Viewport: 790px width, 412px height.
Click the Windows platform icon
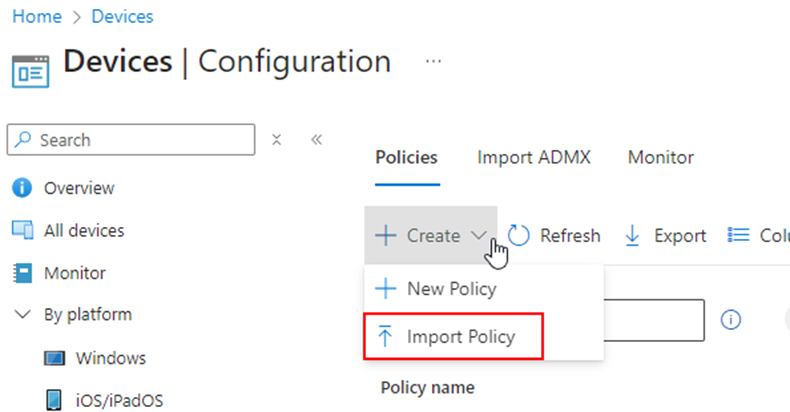(x=56, y=358)
